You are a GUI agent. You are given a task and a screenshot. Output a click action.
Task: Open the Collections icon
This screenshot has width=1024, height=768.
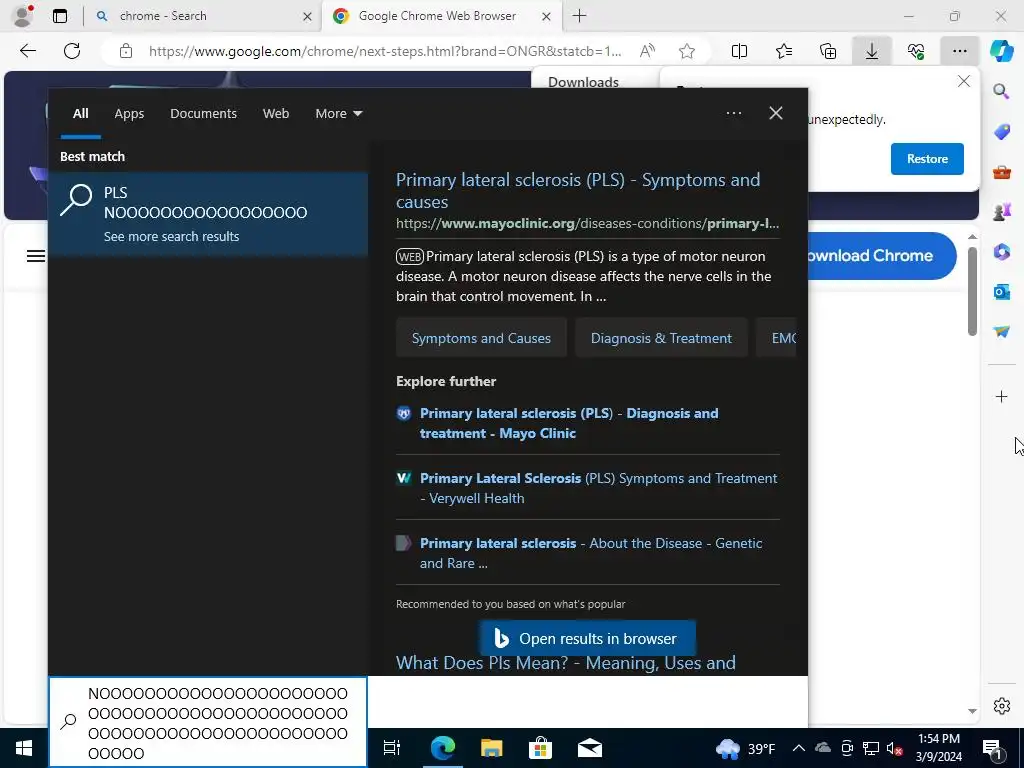tap(828, 51)
